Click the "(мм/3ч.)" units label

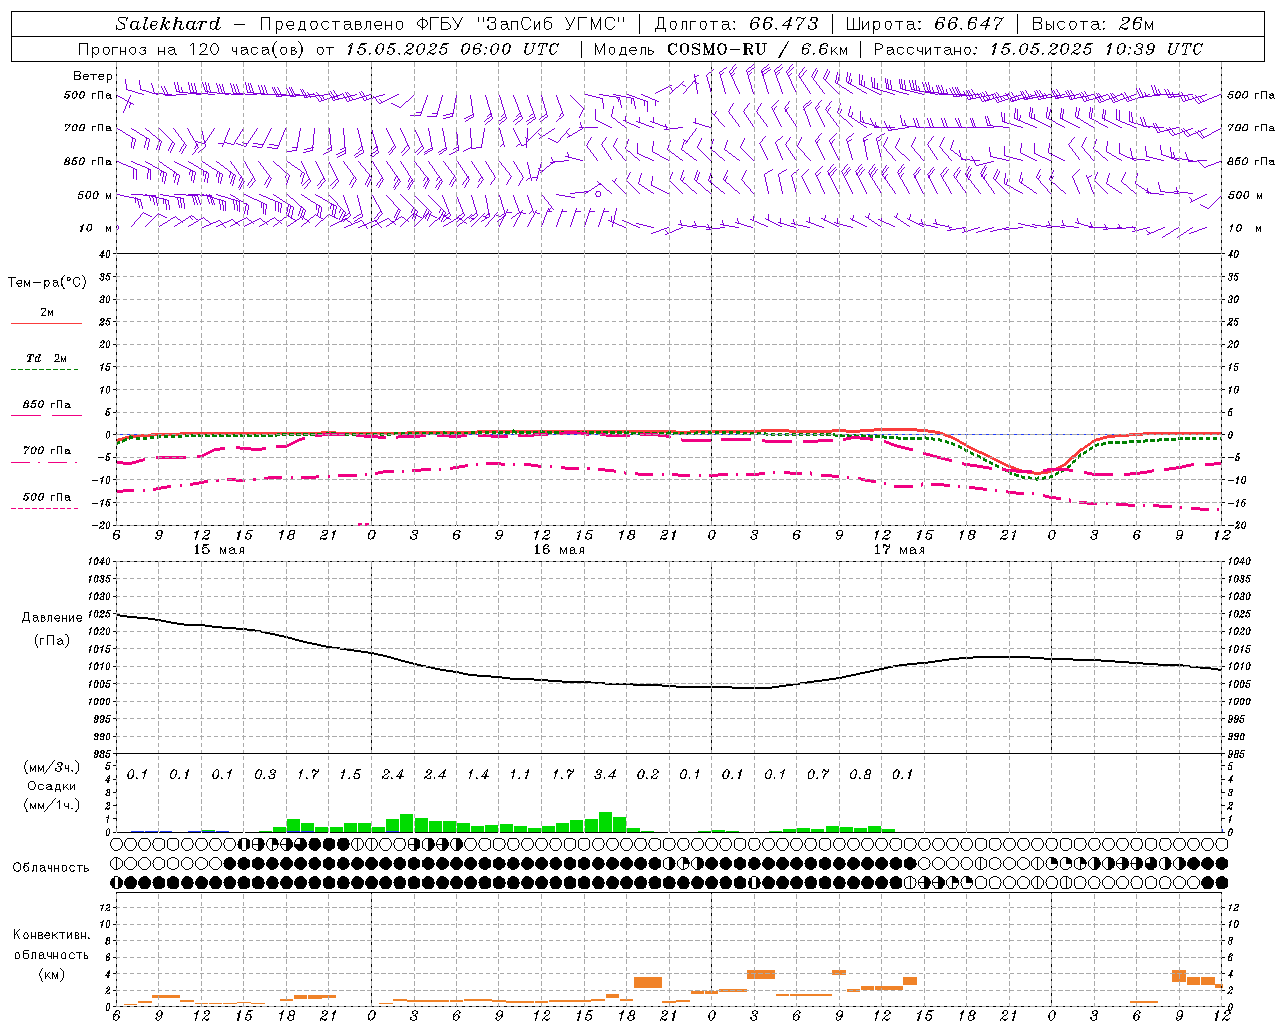pyautogui.click(x=51, y=767)
